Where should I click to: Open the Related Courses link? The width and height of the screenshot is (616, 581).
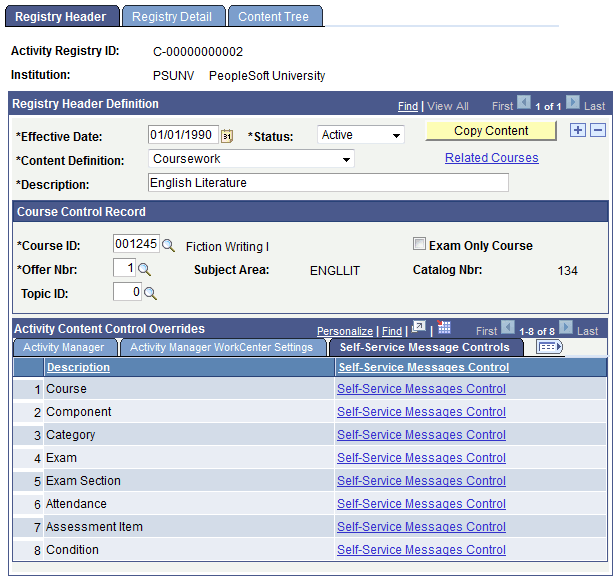coord(491,158)
